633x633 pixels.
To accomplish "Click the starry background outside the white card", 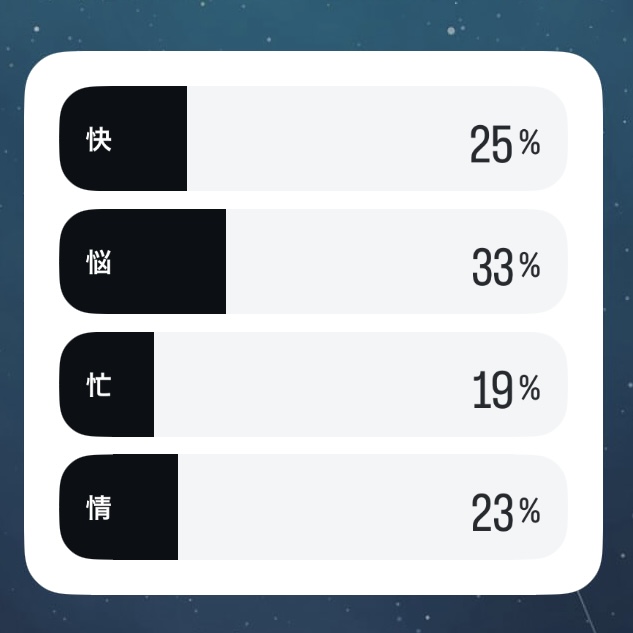I will pyautogui.click(x=300, y=22).
